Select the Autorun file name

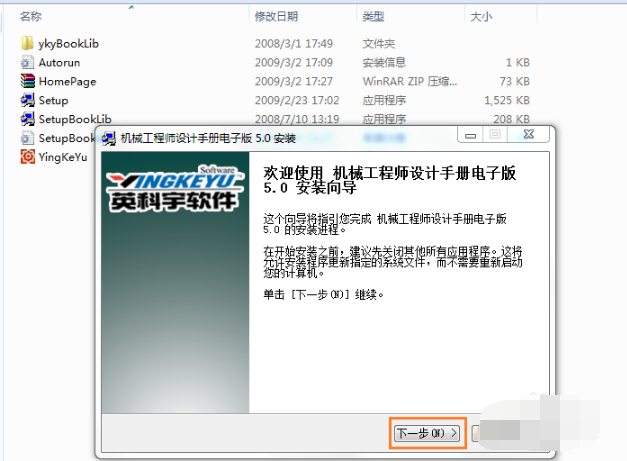59,62
